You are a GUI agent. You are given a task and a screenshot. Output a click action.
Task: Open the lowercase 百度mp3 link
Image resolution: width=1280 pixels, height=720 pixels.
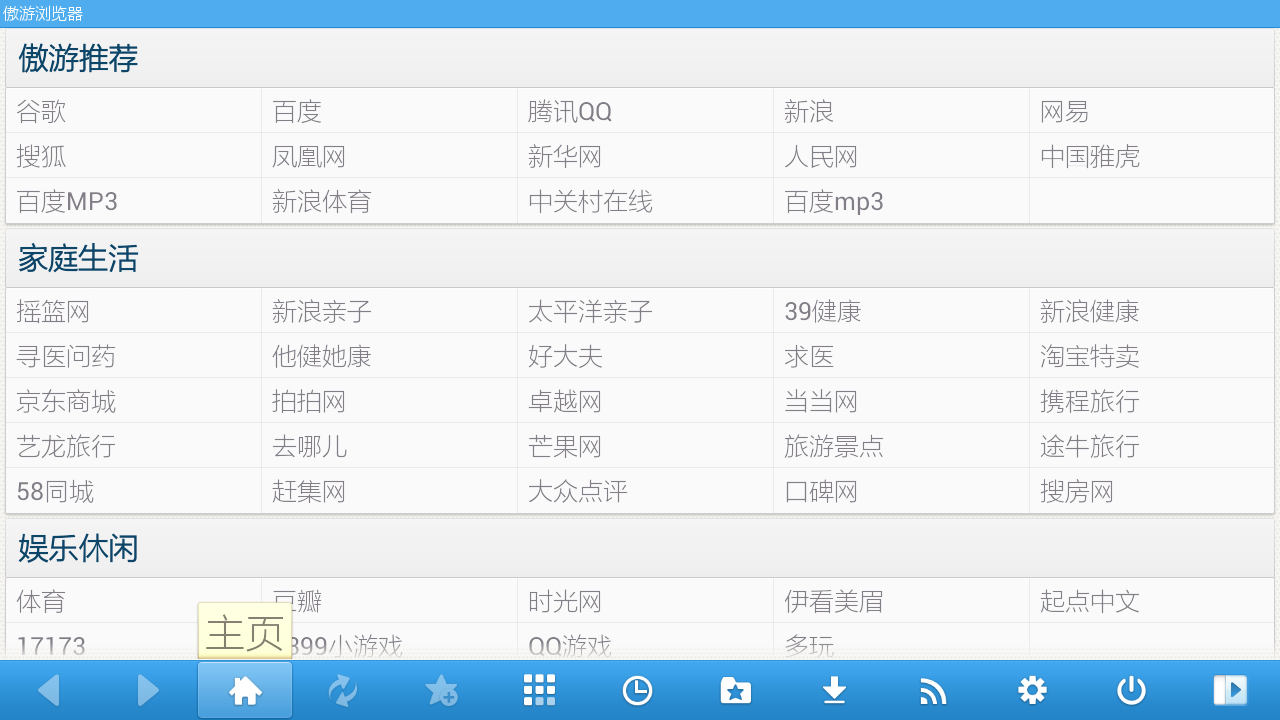tap(834, 201)
